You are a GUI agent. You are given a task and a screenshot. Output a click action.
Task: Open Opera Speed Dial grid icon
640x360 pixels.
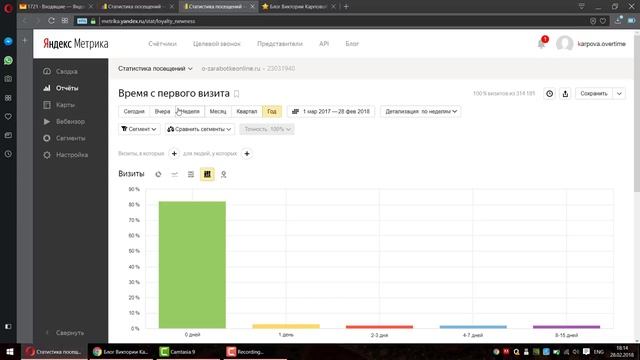[65, 21]
